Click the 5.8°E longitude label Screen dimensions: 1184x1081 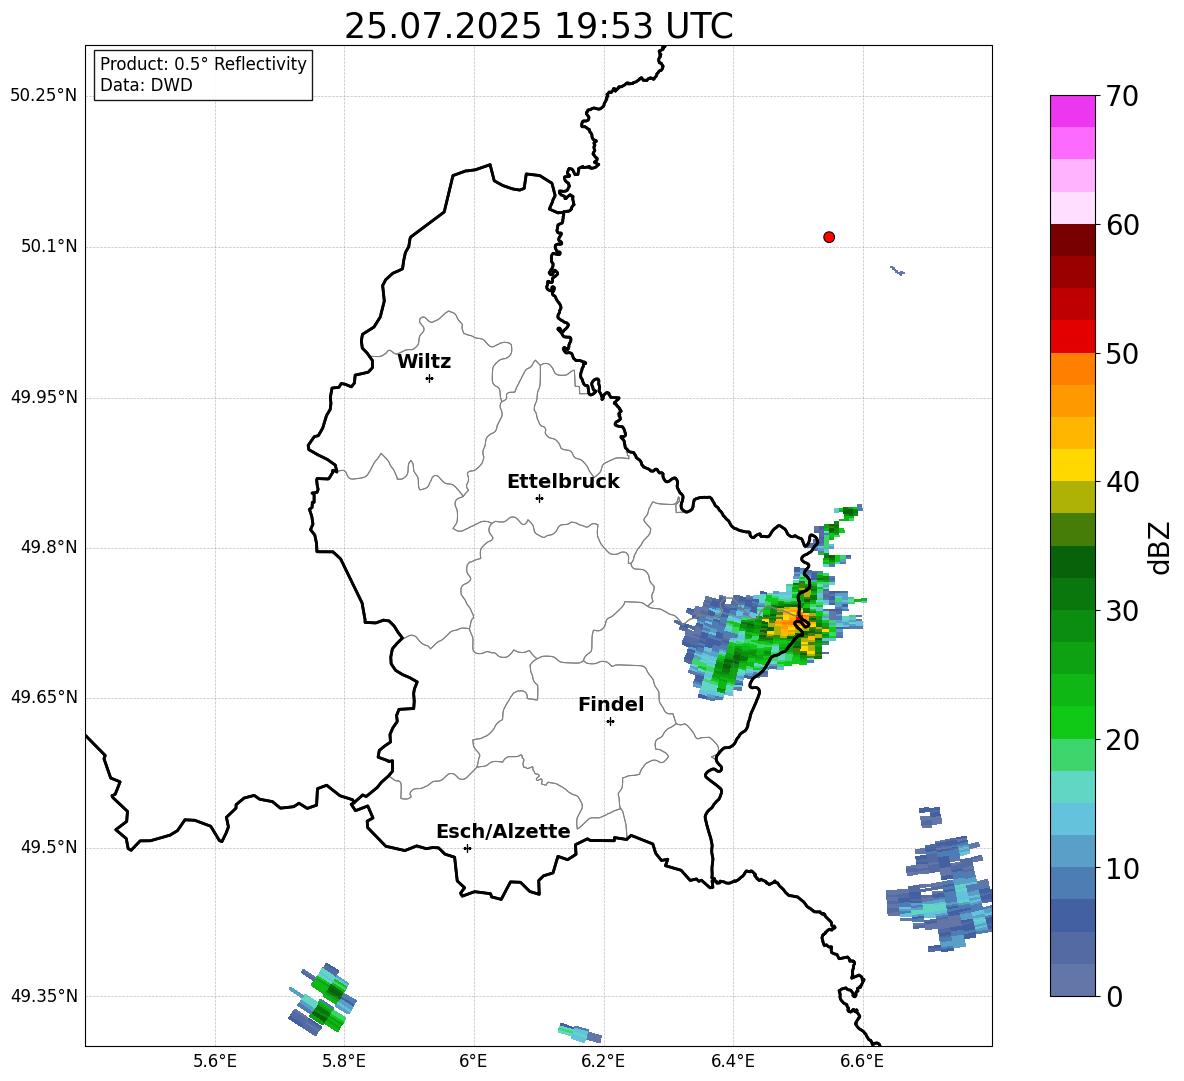(344, 1061)
